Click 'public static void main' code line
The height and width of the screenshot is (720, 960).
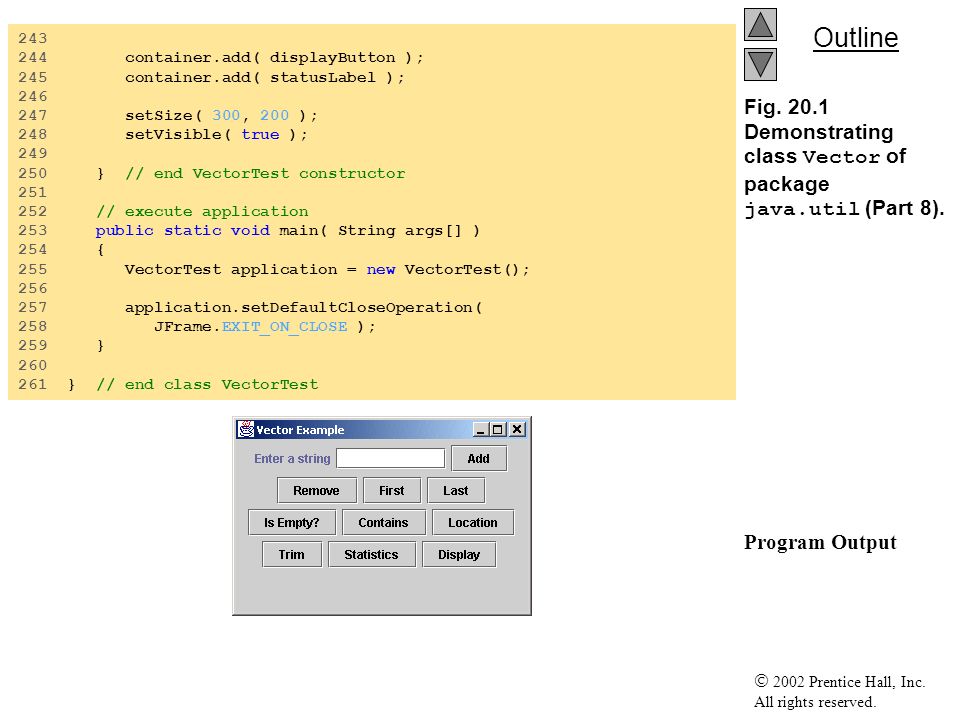[x=288, y=231]
